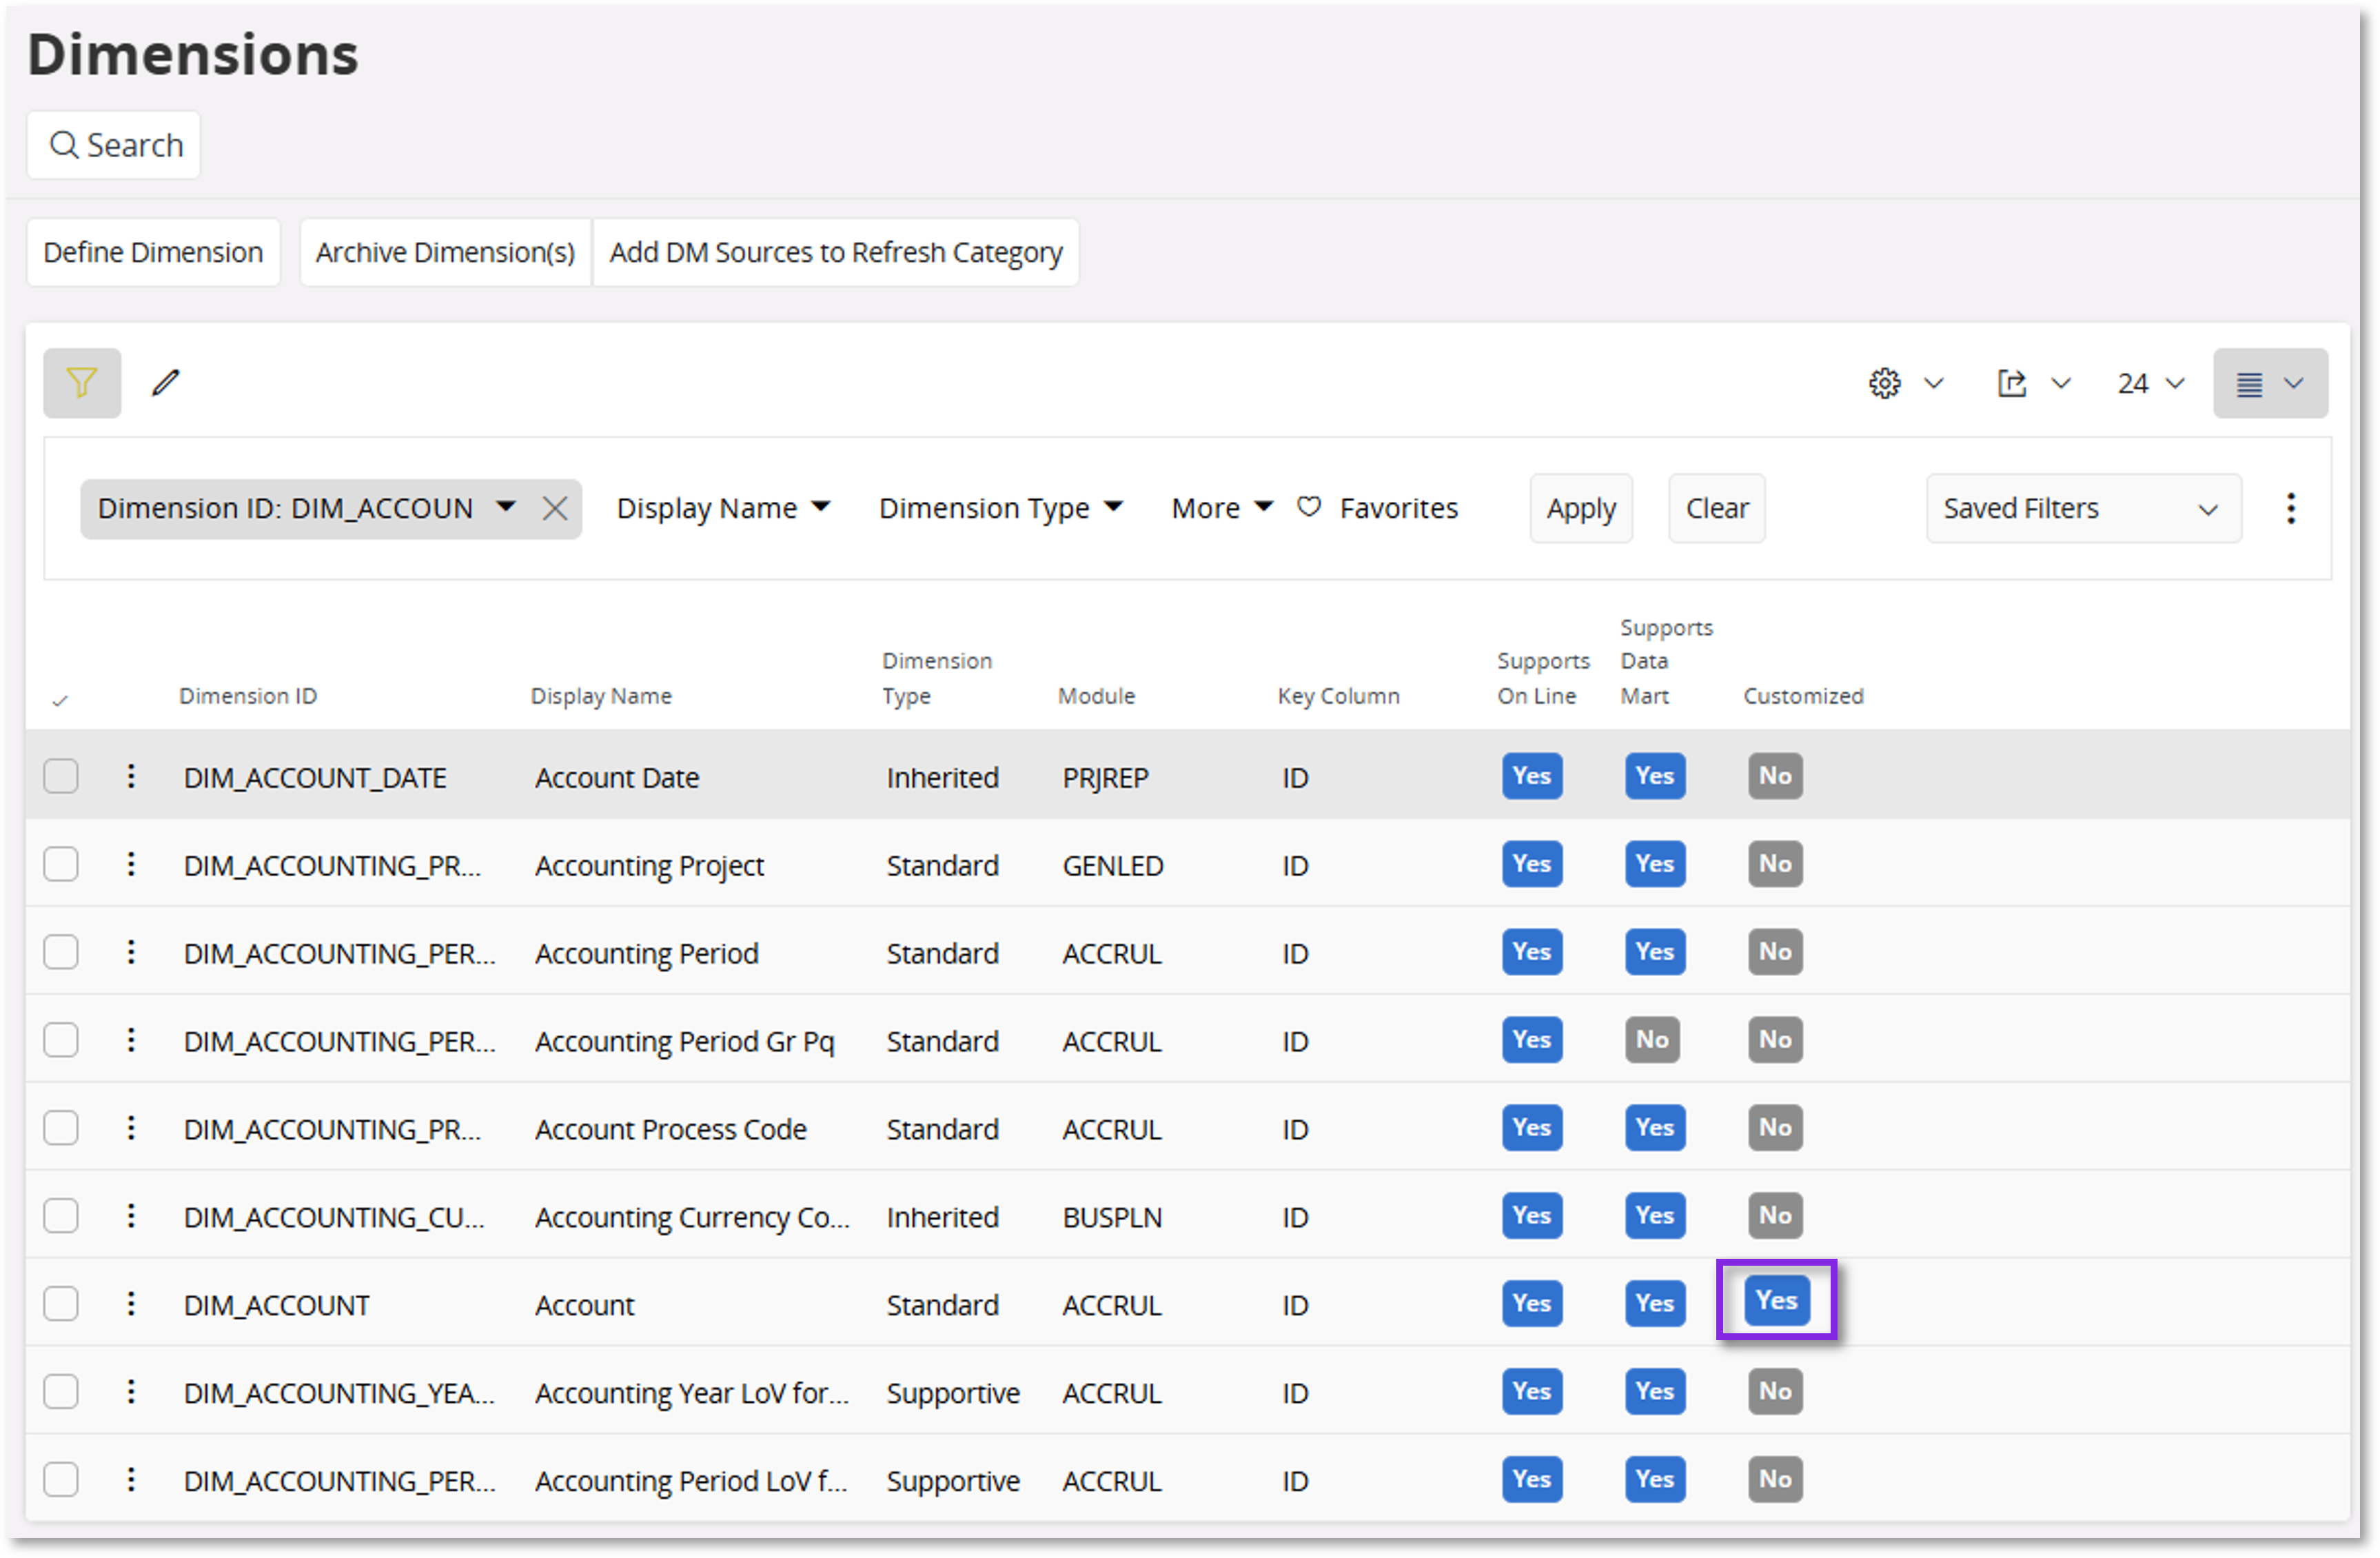
Task: Open the Saved Filters combo box
Action: [2084, 509]
